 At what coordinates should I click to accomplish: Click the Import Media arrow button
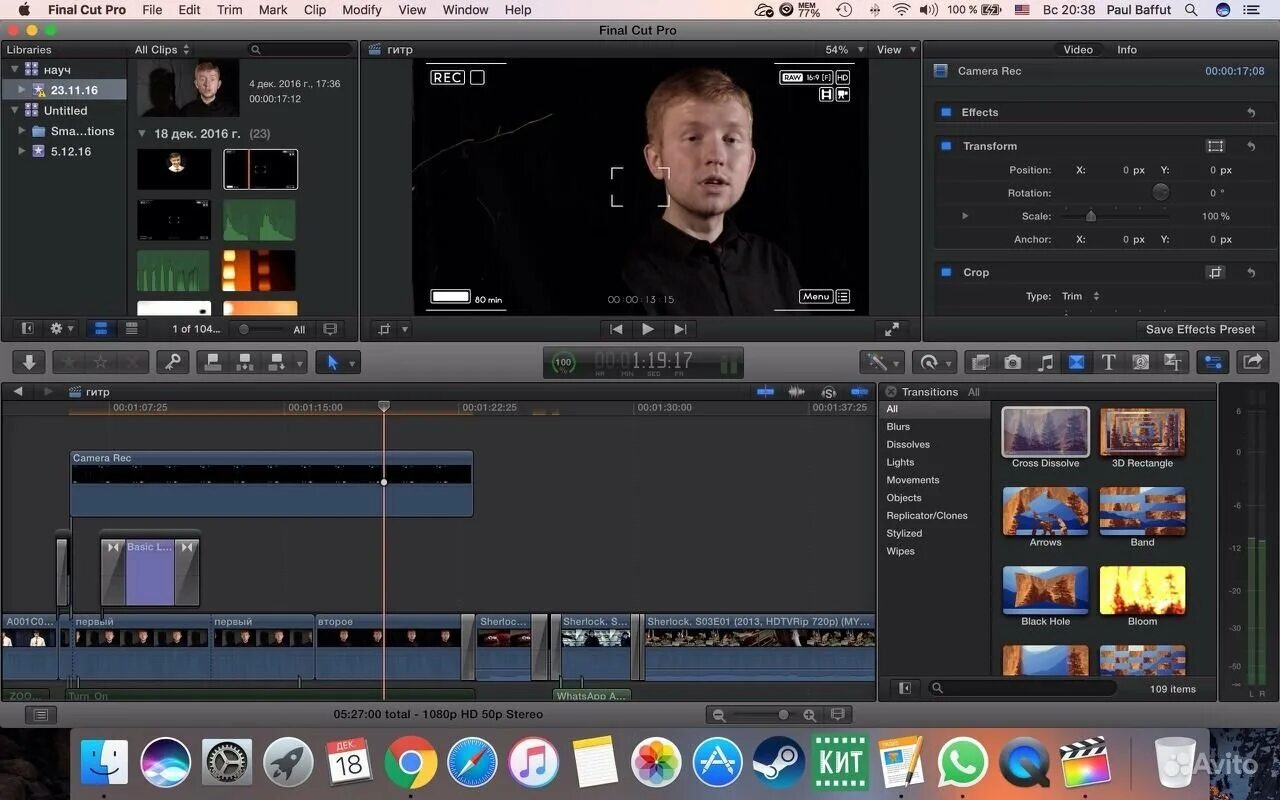(x=29, y=362)
